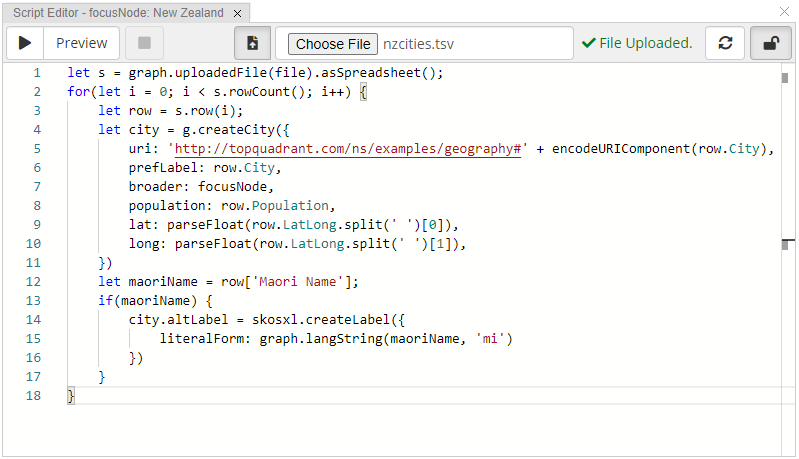The width and height of the screenshot is (799, 459).
Task: Click the scrollbar overview marker on right edge
Action: pyautogui.click(x=789, y=243)
